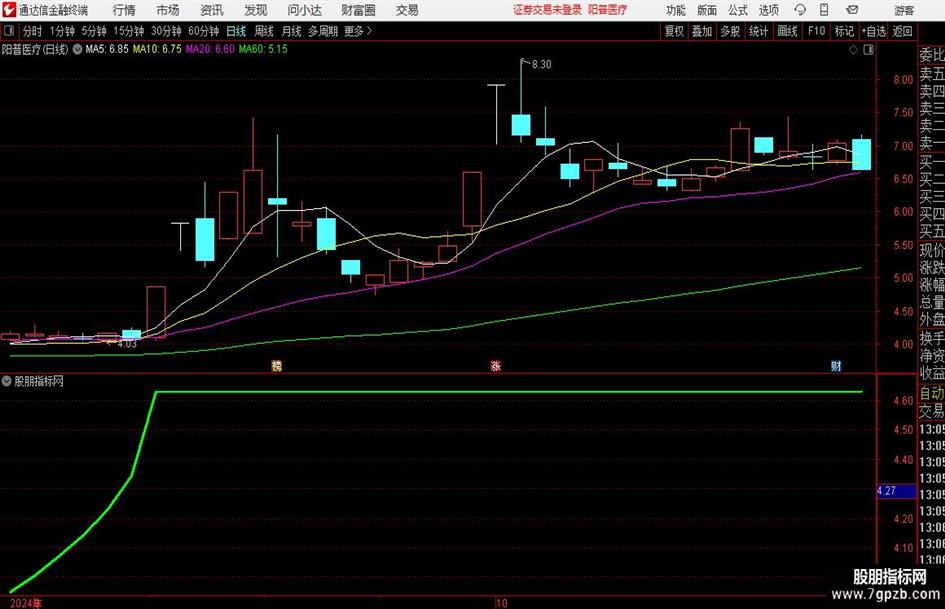The image size is (945, 609).
Task: Switch to 分时 chart tab
Action: [x=32, y=31]
